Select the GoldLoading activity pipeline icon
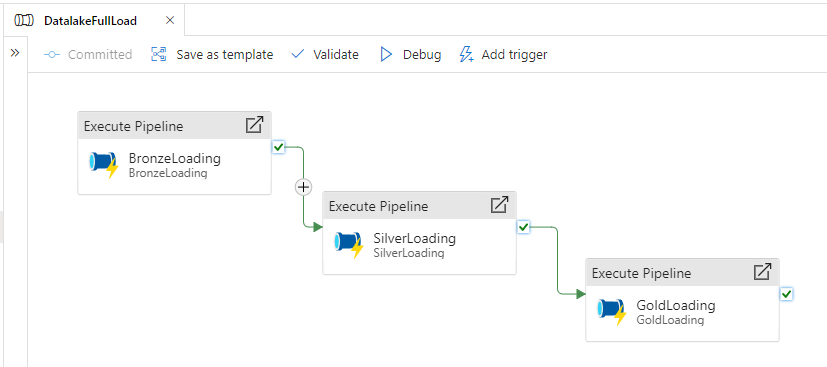The height and width of the screenshot is (367, 827). coord(612,312)
